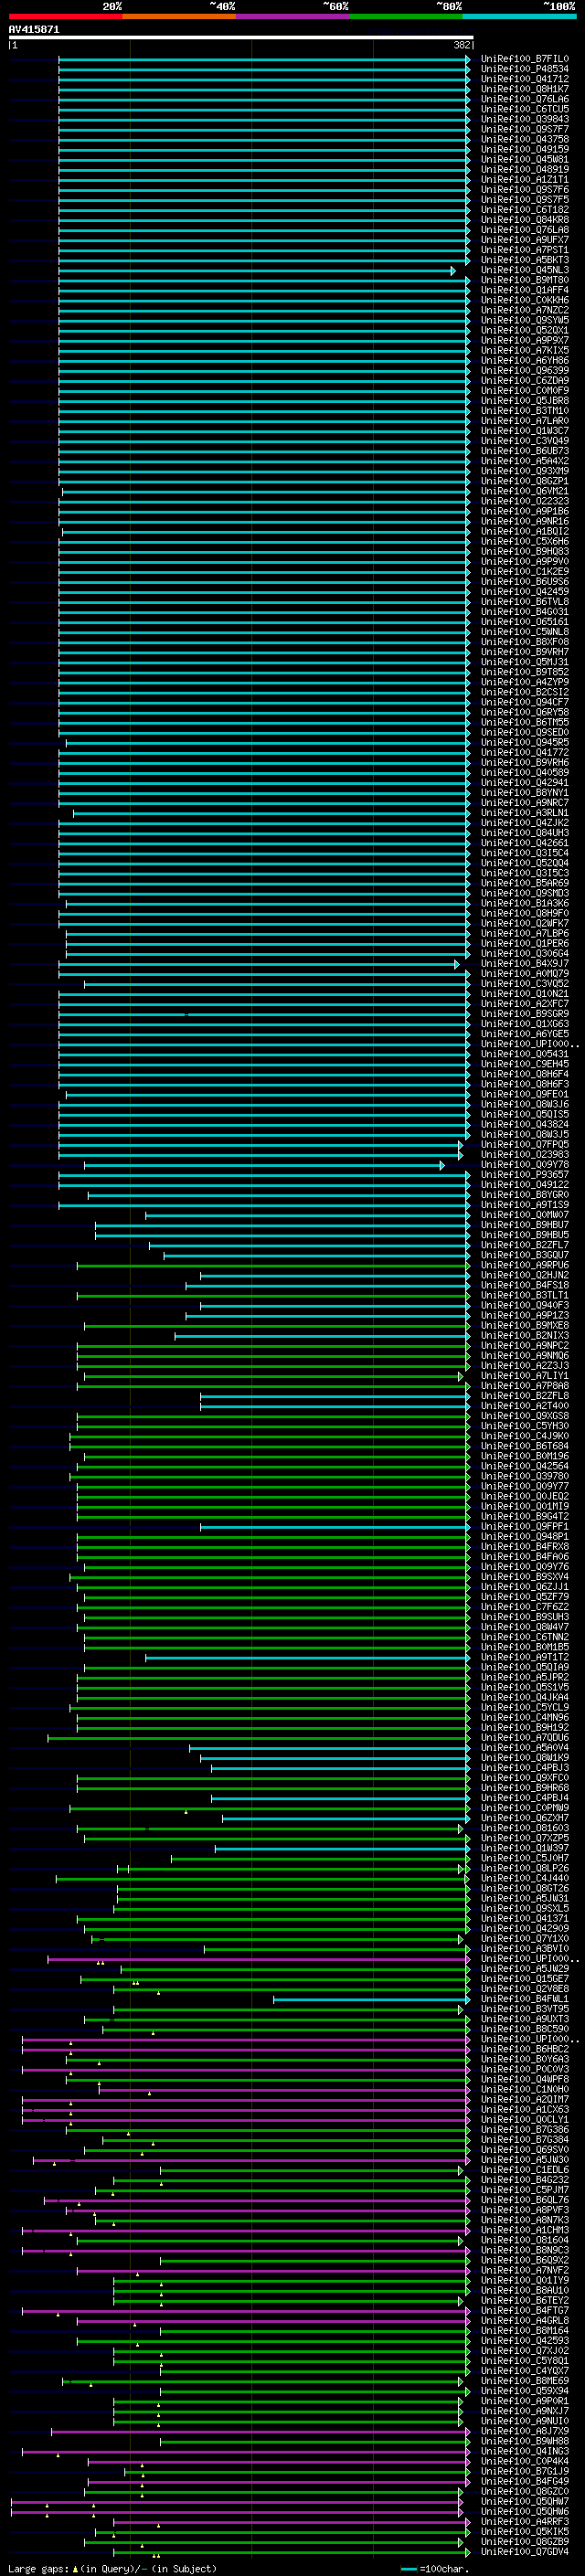Screen dimensions: 585x2576
Task: Select label UniRef100_C3VQ49
Action: [x=524, y=441]
